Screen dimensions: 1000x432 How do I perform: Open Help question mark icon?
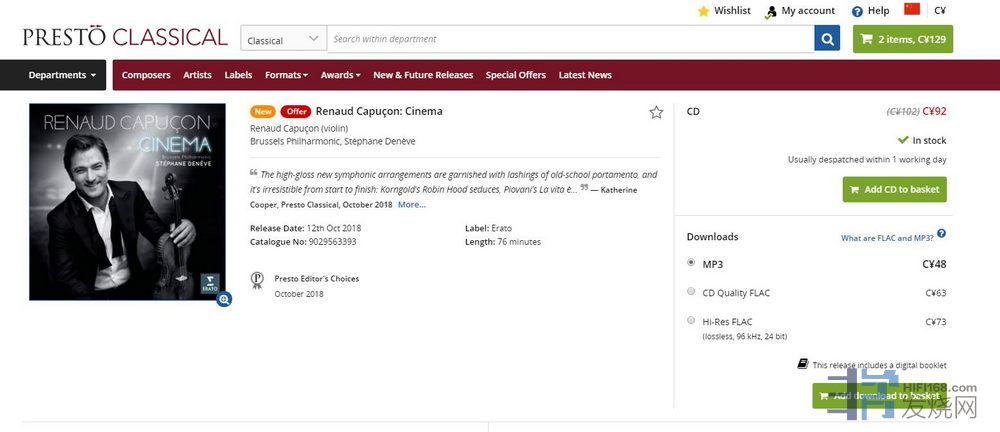point(857,11)
